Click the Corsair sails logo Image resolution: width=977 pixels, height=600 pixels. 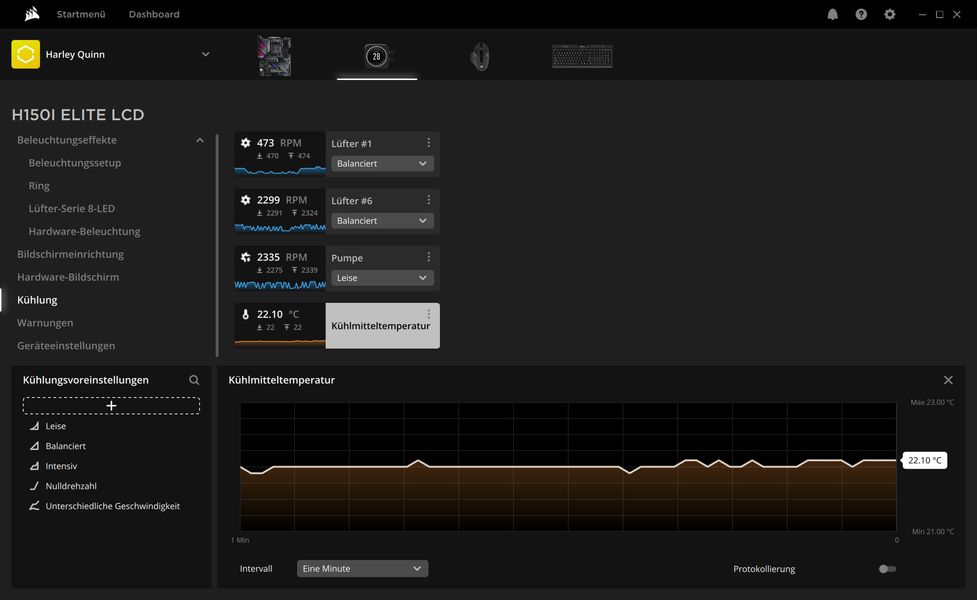tap(32, 14)
